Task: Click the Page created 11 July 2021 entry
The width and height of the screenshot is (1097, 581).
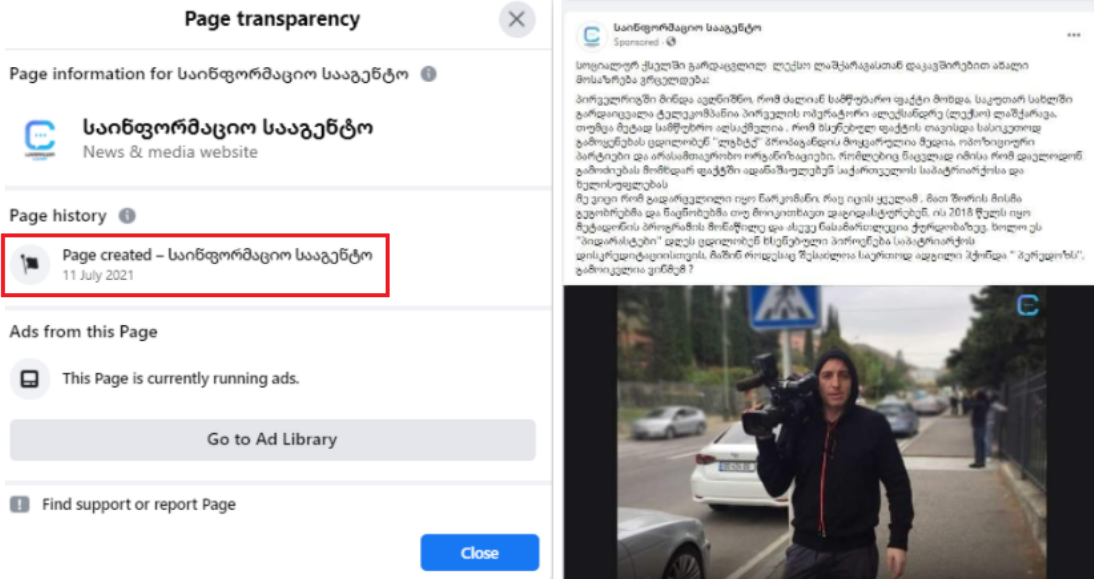Action: tap(196, 265)
